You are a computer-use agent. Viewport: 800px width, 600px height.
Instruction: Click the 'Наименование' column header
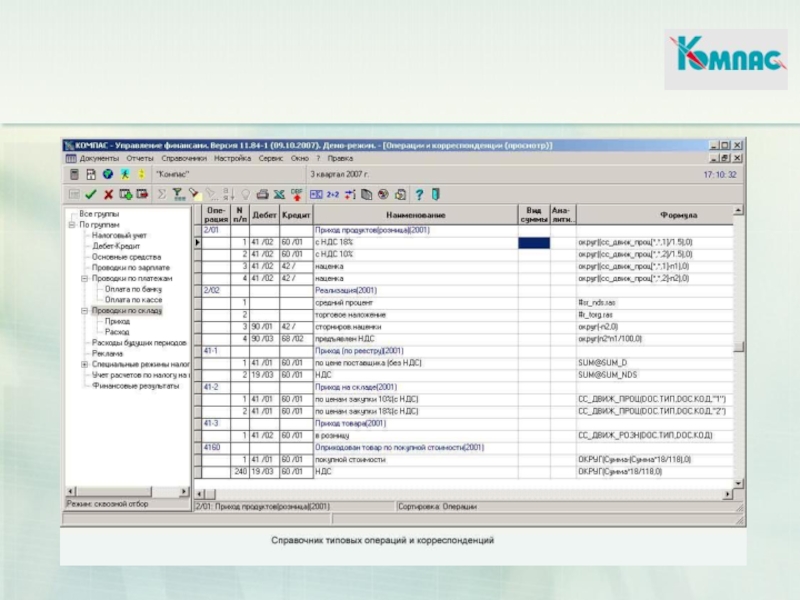click(416, 215)
